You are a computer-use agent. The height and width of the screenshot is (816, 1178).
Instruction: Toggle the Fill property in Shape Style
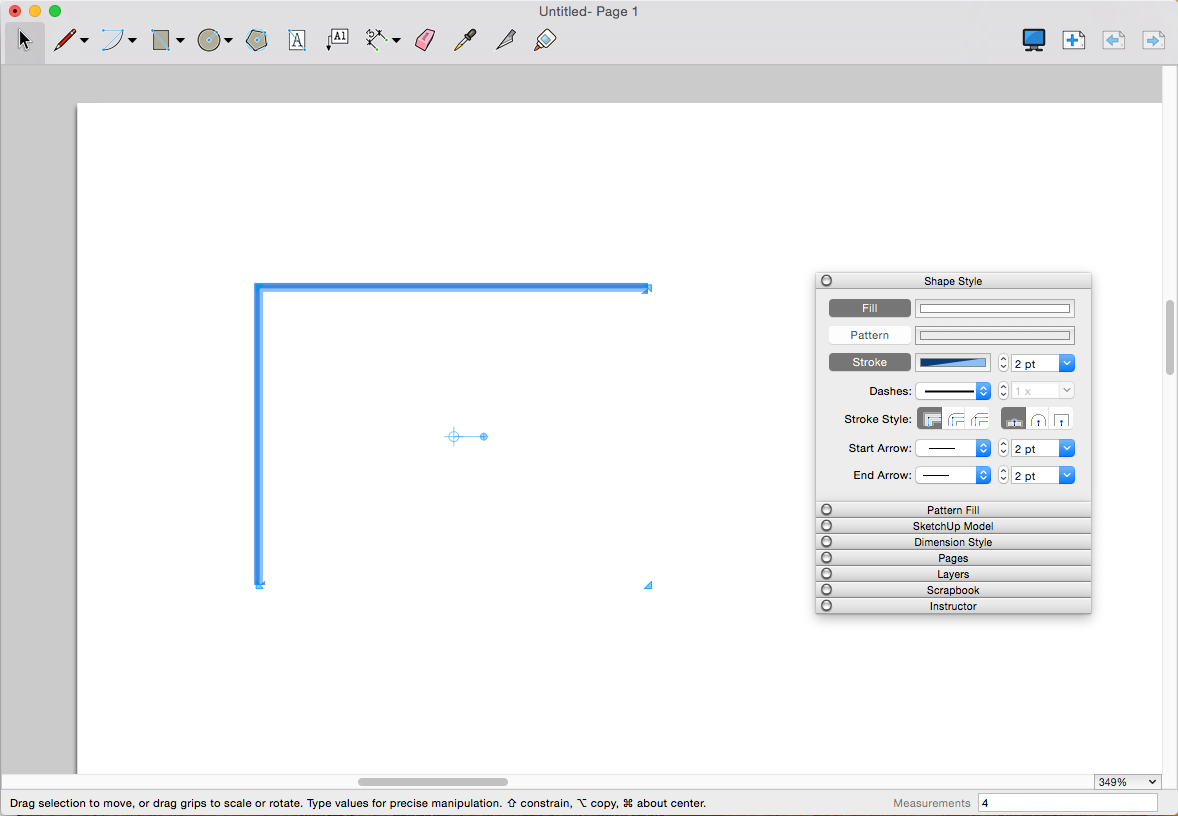[869, 308]
